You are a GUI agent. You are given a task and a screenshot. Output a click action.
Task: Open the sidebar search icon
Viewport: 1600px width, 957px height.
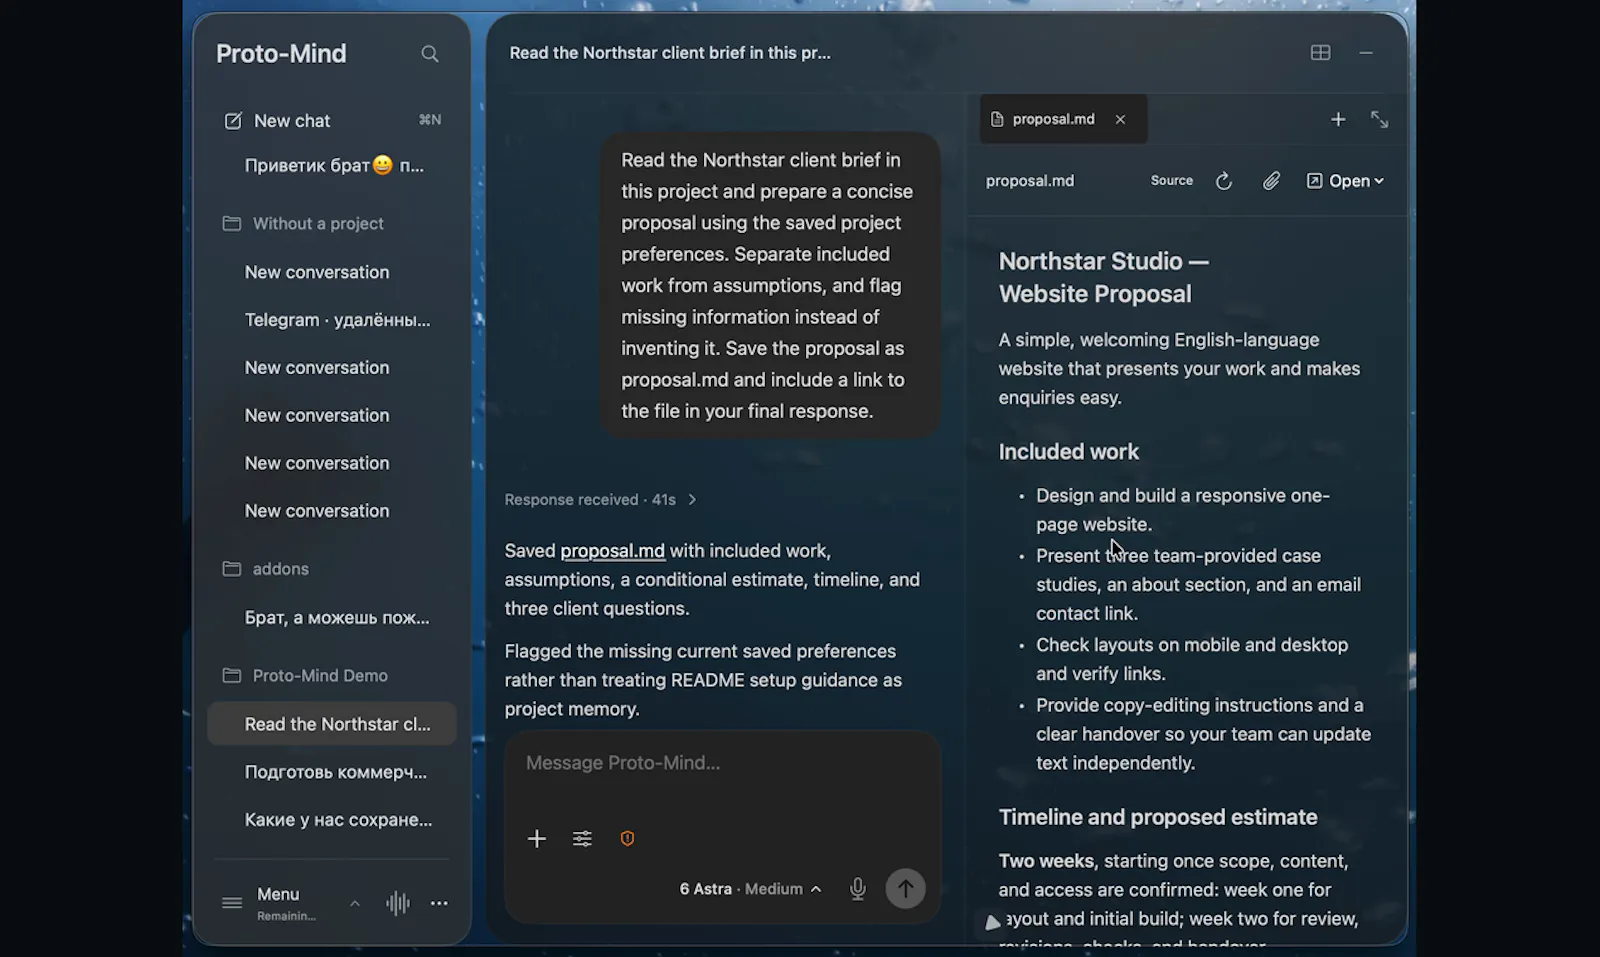tap(430, 54)
